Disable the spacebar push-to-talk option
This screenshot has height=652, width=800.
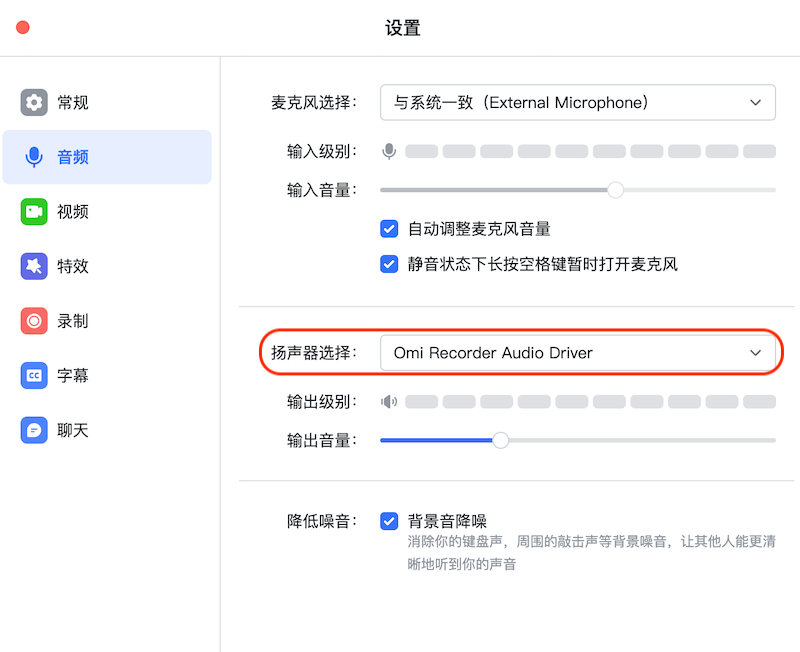click(x=389, y=263)
